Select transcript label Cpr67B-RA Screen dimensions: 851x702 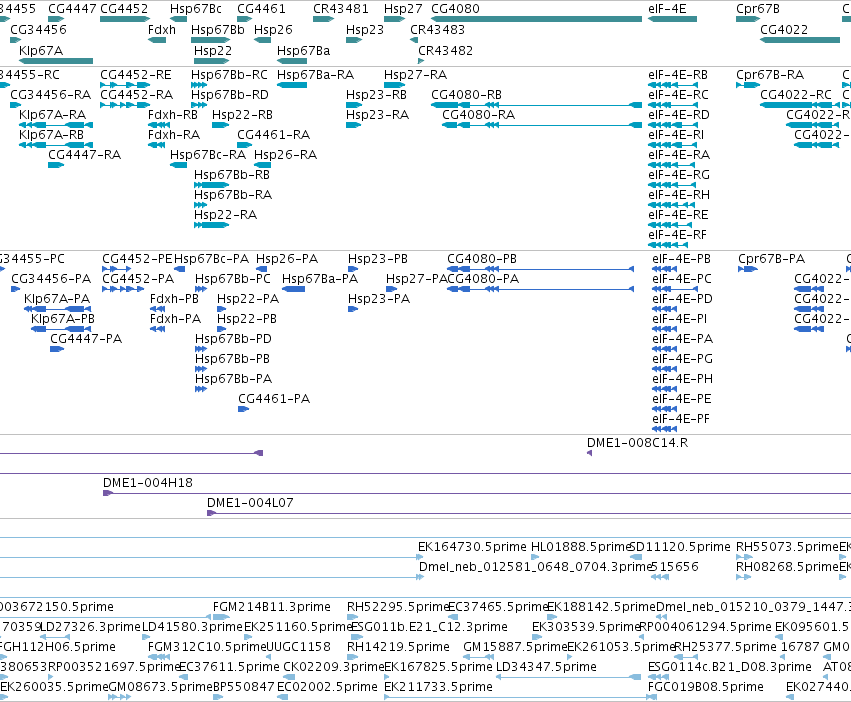point(770,74)
